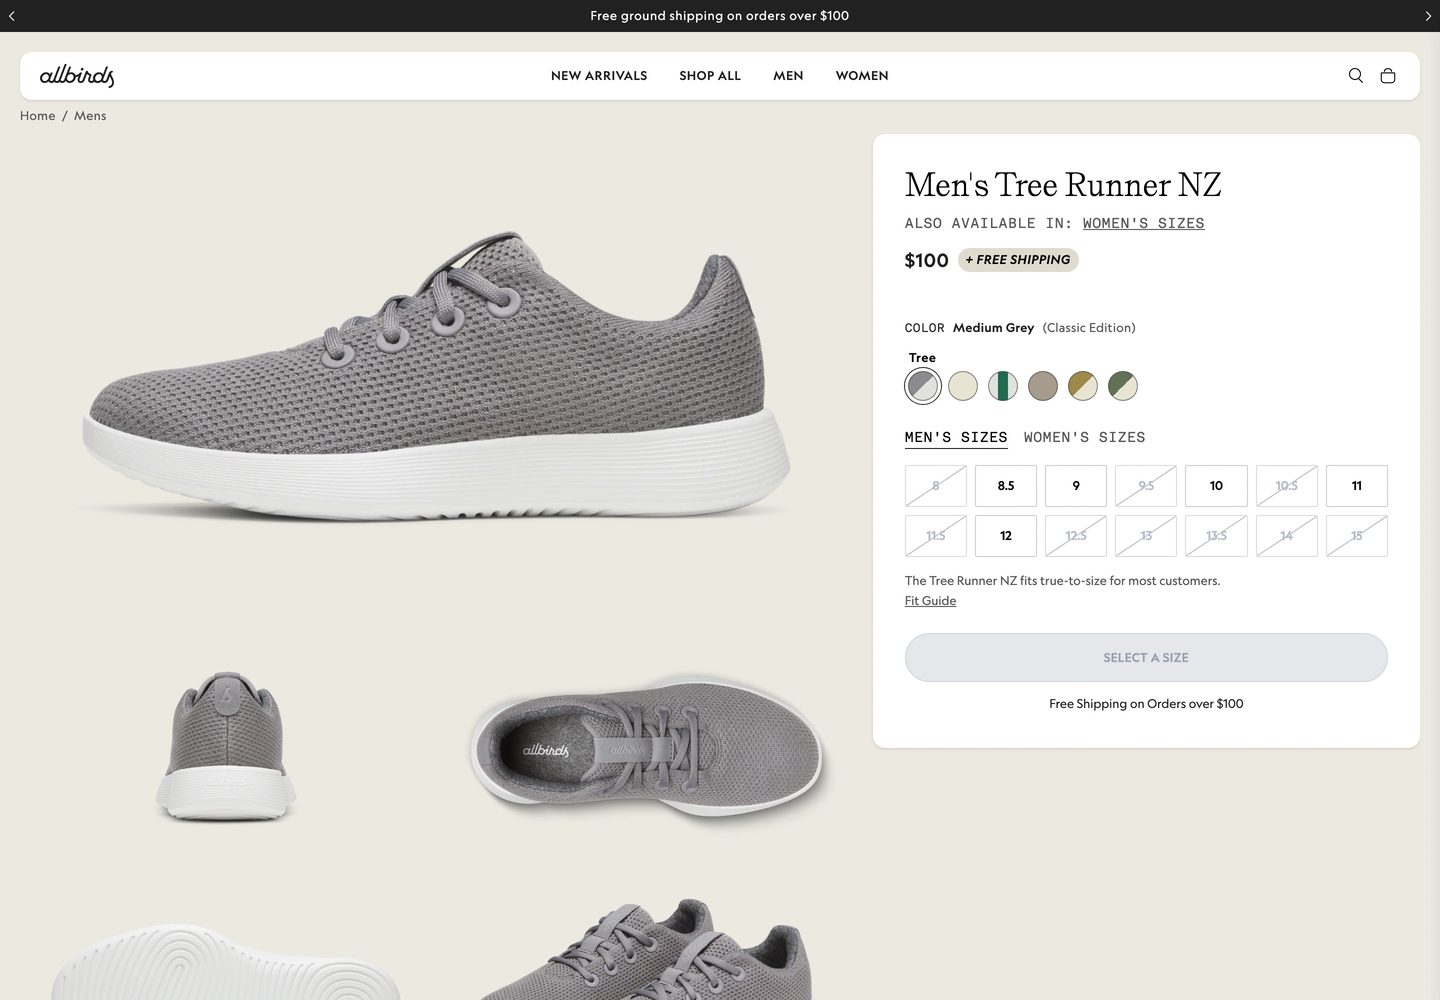The image size is (1440, 1000).
Task: Open the Men navigation menu
Action: [x=788, y=76]
